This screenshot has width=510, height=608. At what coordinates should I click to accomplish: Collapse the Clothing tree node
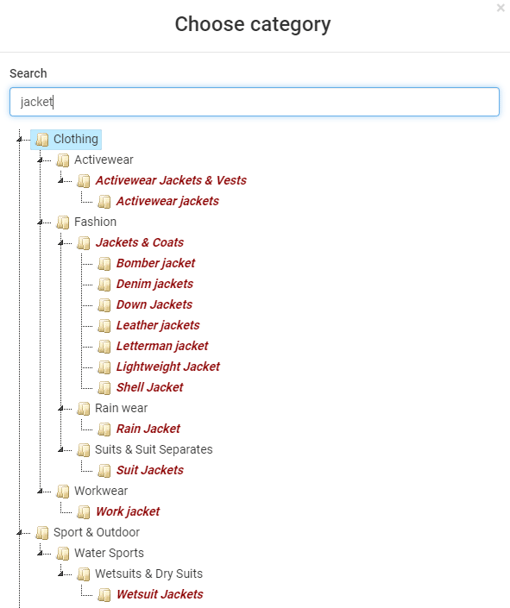19,139
